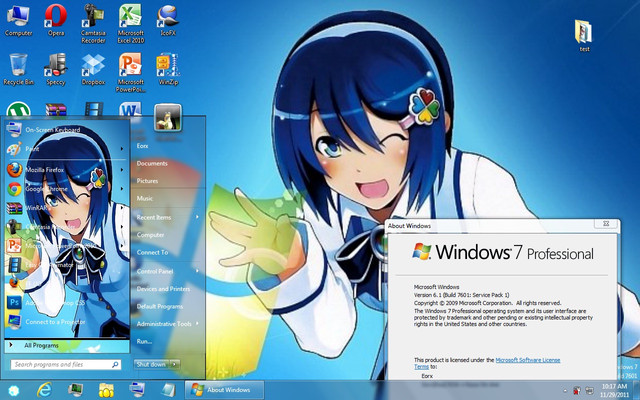Expand Paint jump list arrow
The image size is (640, 400).
point(122,149)
